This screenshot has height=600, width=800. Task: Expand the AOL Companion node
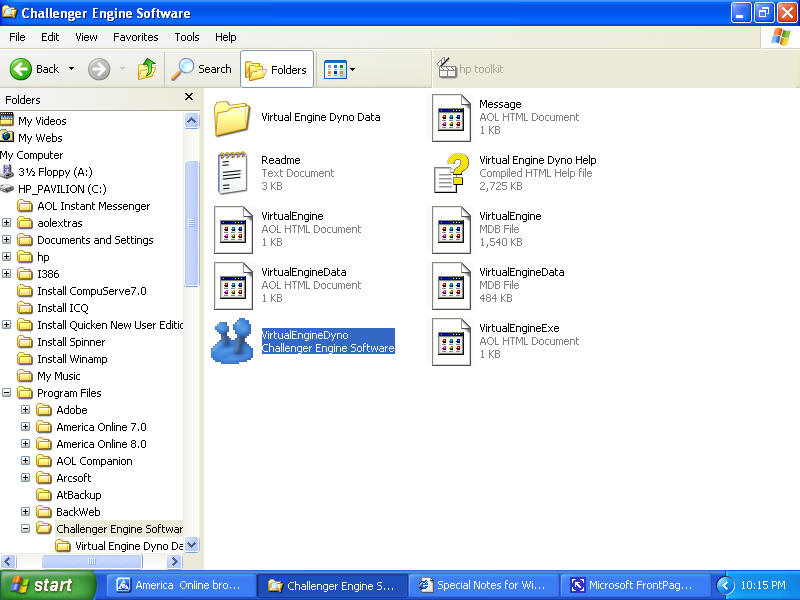pos(26,461)
